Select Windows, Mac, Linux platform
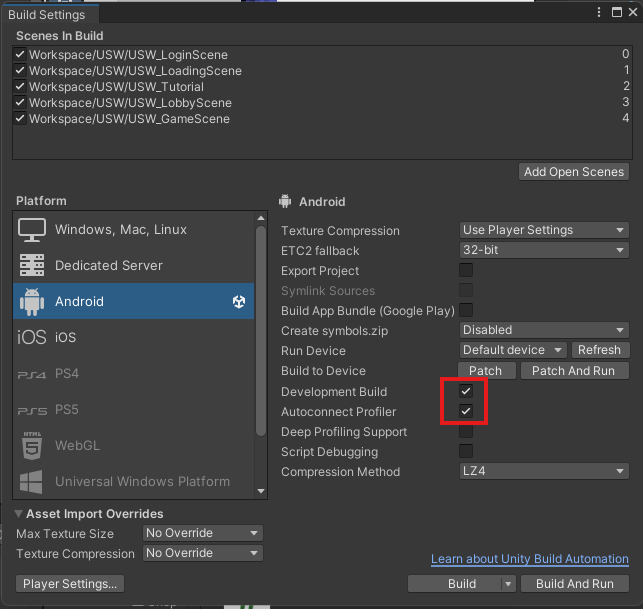This screenshot has width=643, height=609. pos(134,230)
